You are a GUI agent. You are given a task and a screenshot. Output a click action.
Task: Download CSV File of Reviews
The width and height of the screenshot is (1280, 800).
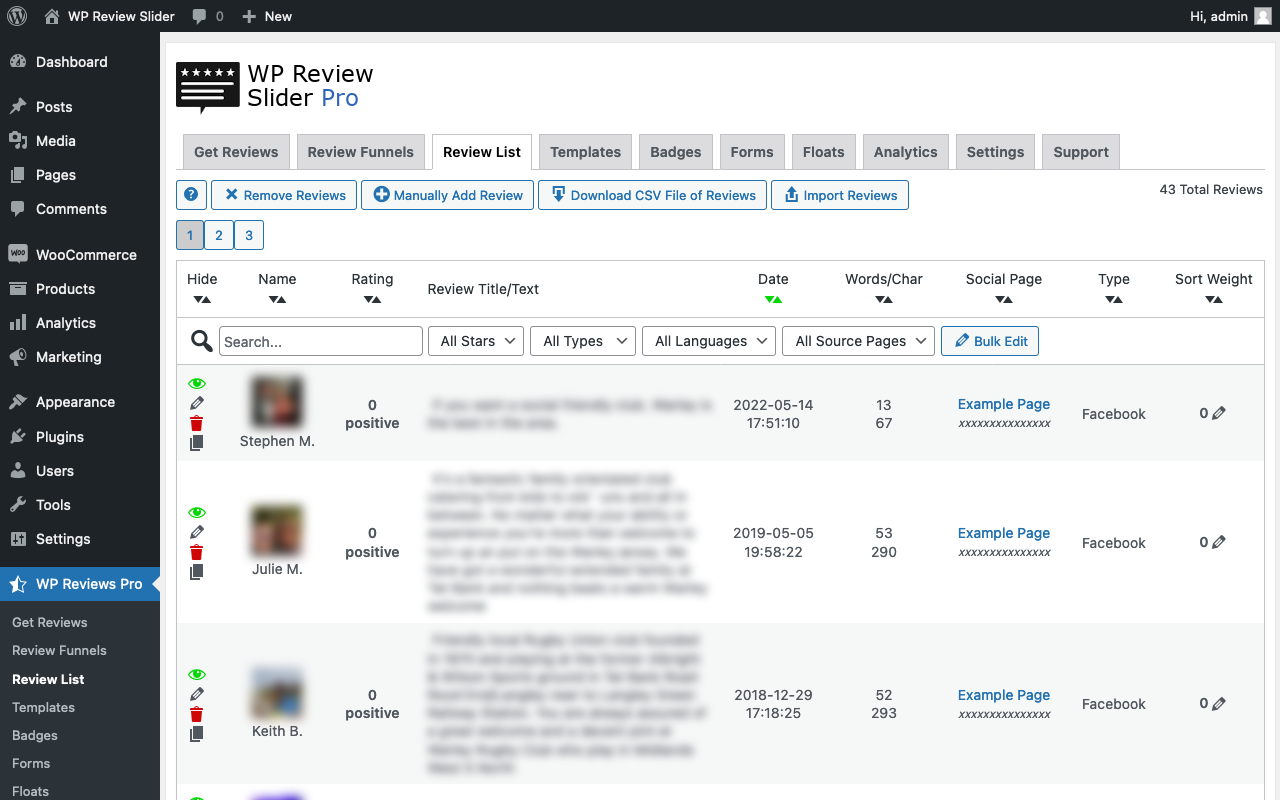(x=653, y=195)
